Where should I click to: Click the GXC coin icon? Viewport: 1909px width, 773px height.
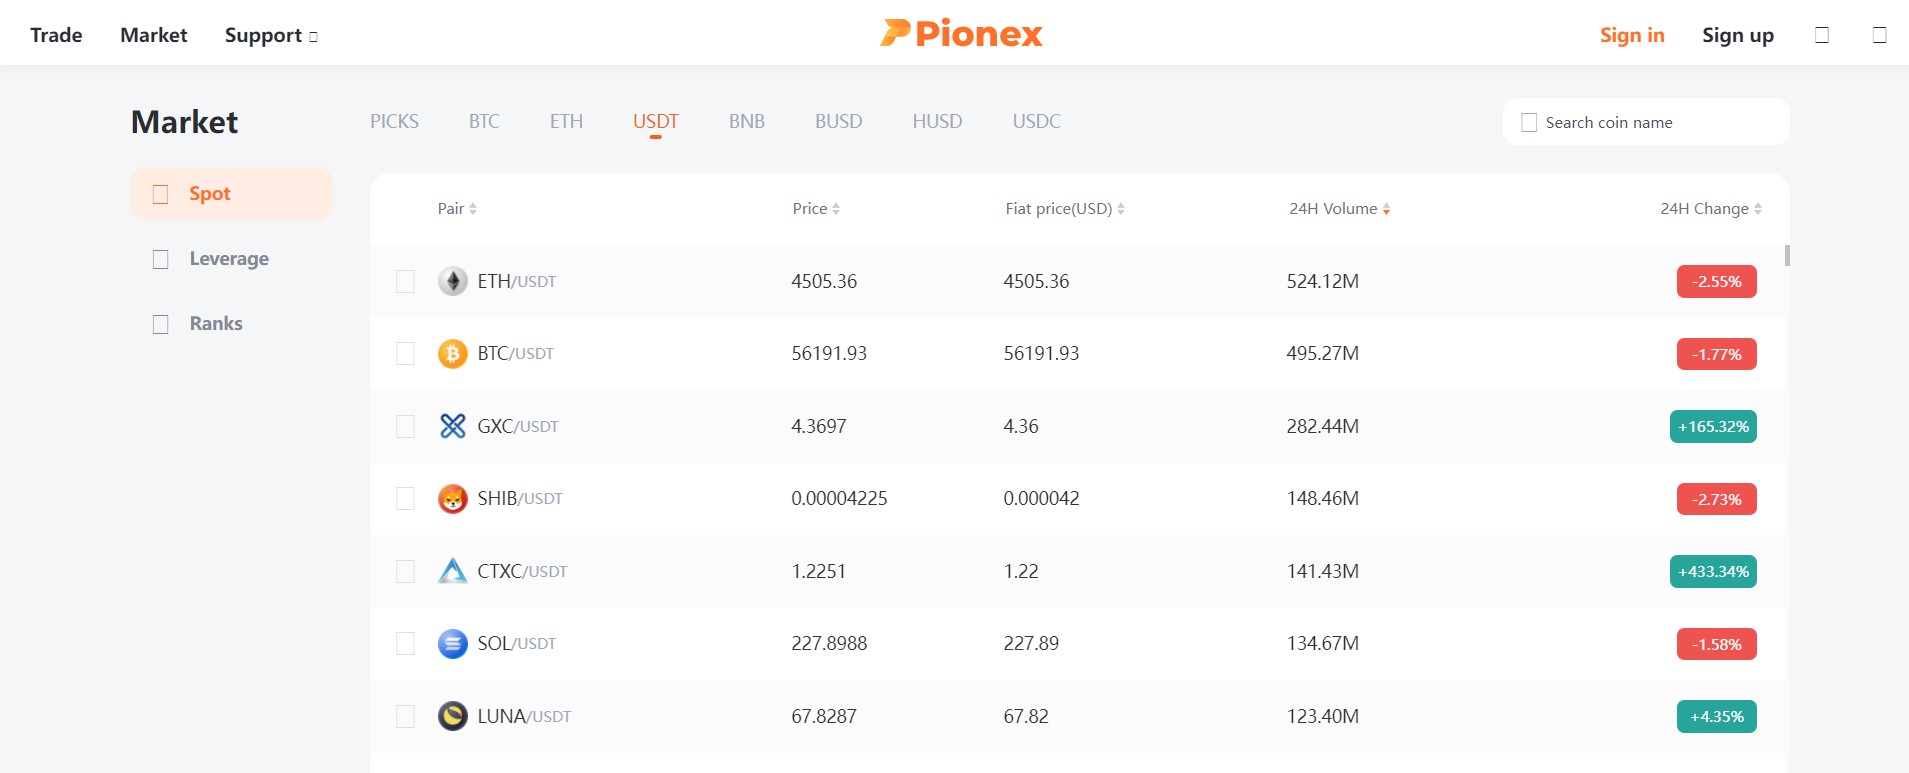click(x=453, y=426)
